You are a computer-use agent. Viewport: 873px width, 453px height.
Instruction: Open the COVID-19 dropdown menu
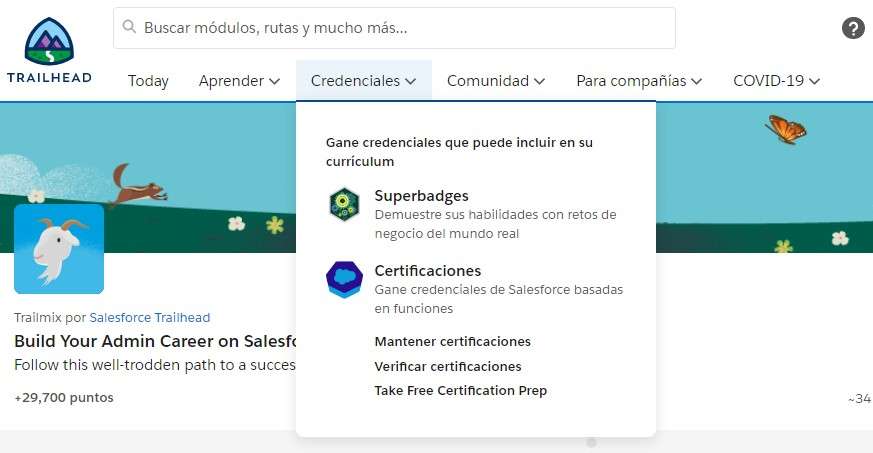pyautogui.click(x=776, y=81)
